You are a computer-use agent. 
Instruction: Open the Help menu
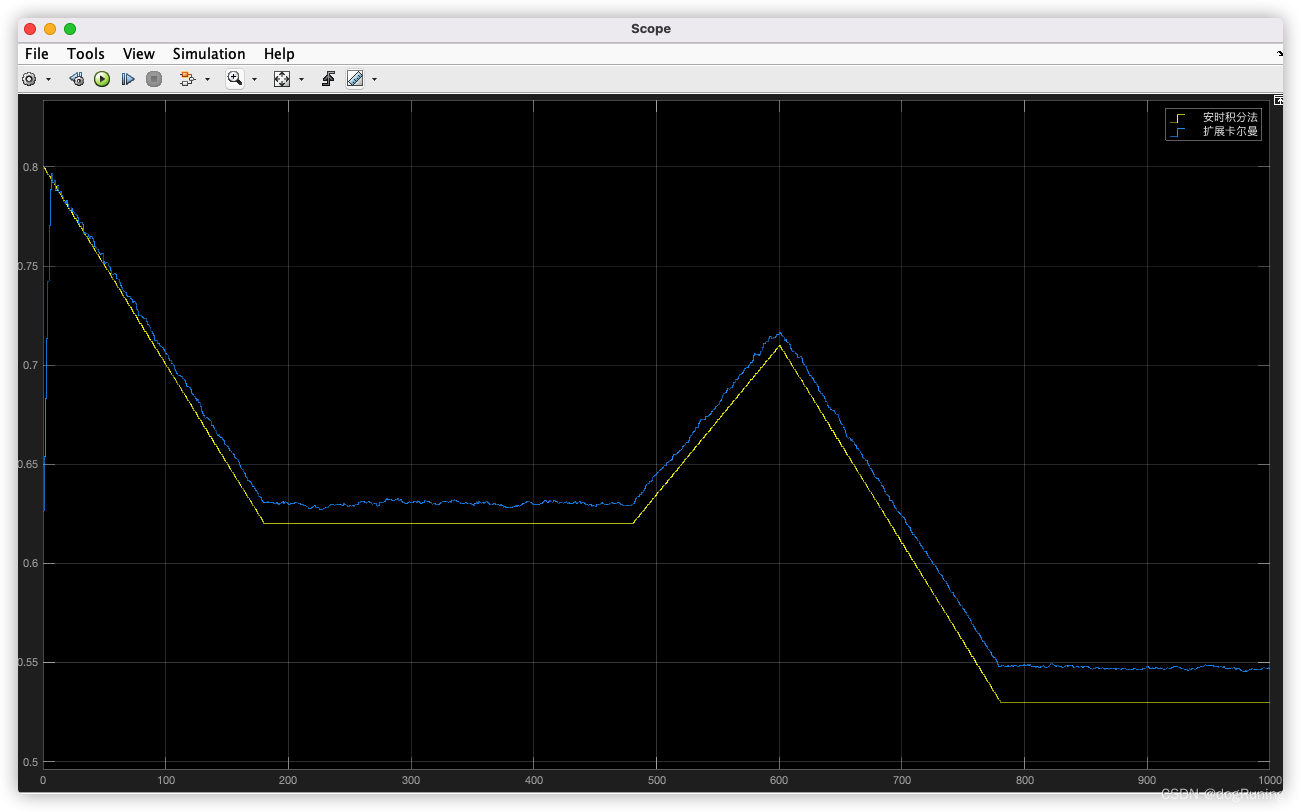pos(279,54)
